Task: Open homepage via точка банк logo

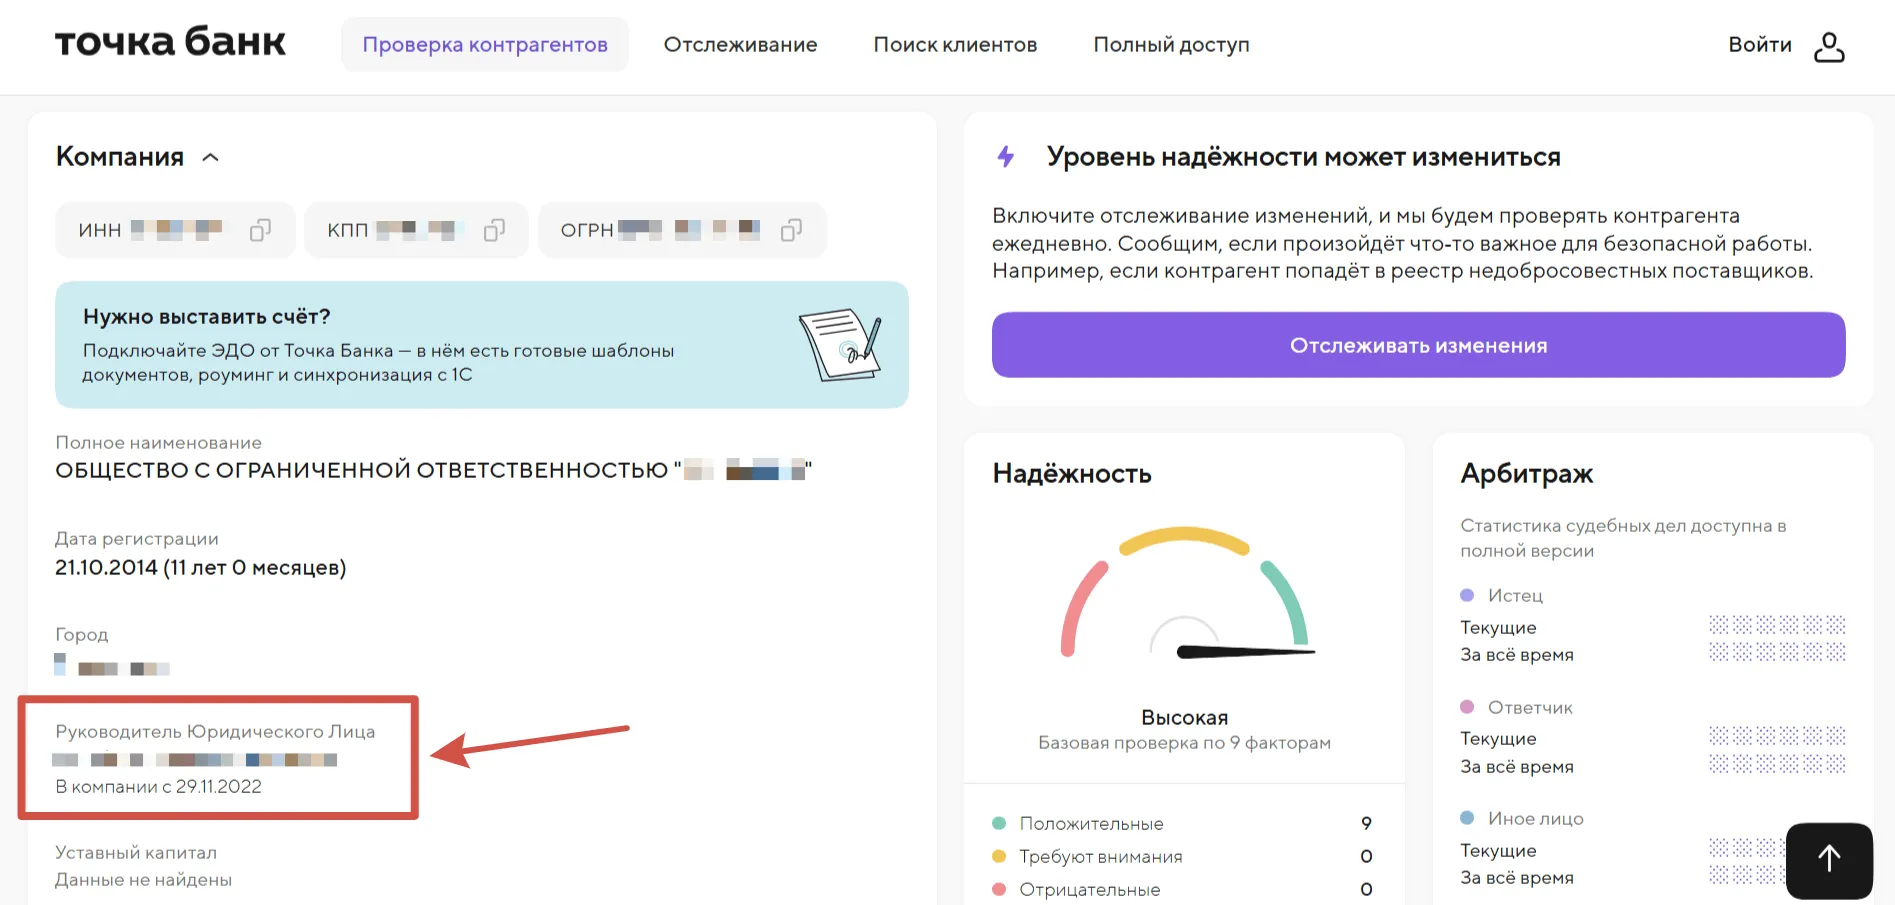Action: (168, 42)
